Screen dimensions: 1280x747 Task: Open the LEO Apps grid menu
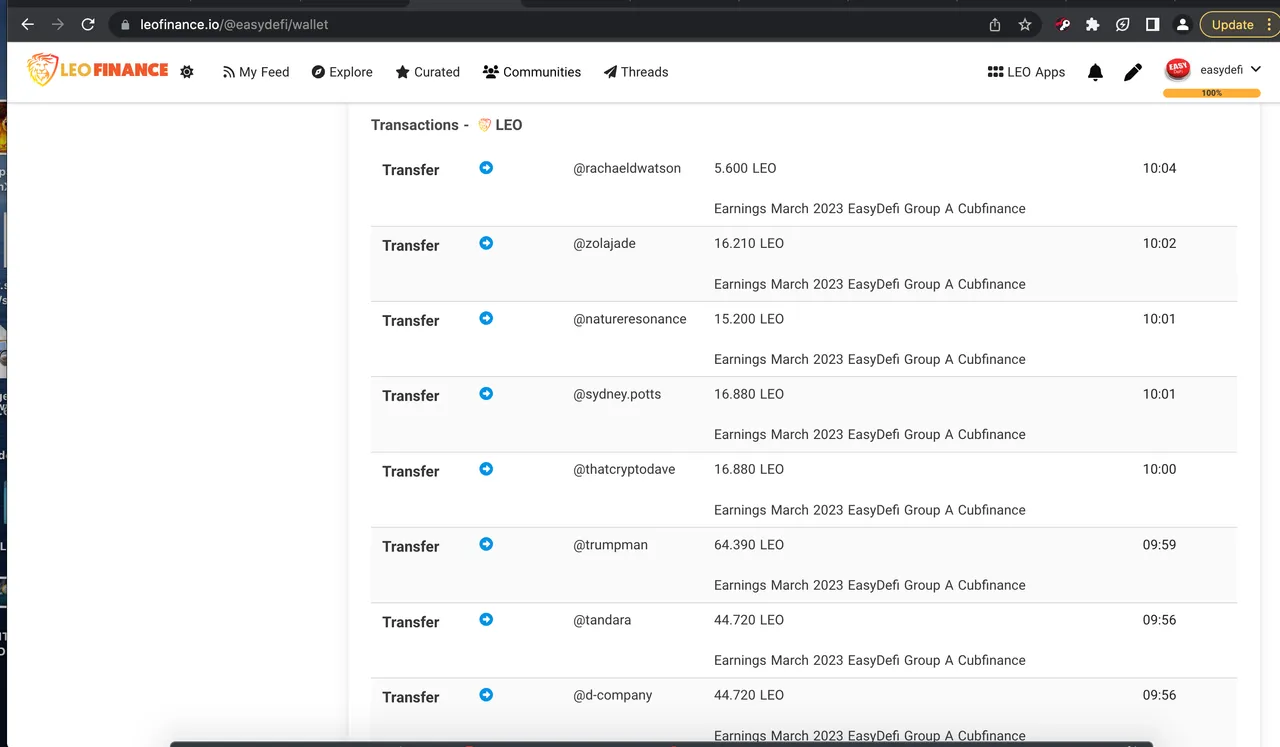[x=1026, y=72]
